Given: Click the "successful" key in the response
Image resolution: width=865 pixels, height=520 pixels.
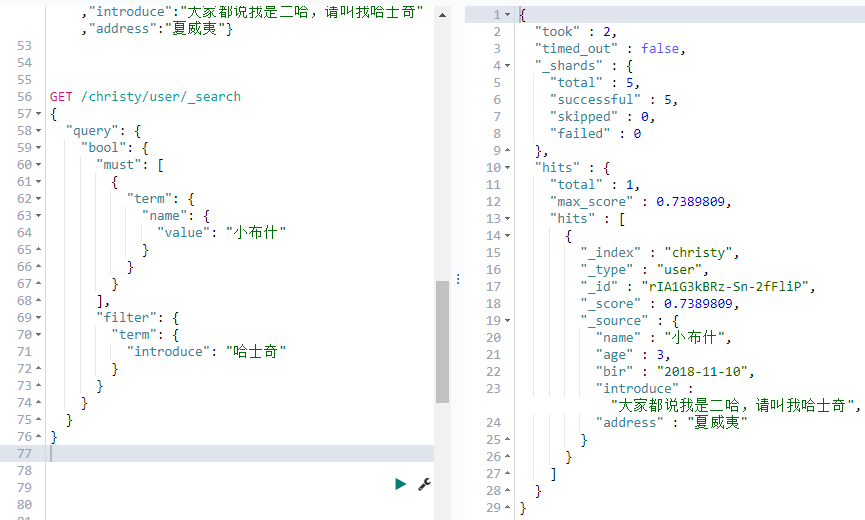Looking at the screenshot, I should coord(595,100).
